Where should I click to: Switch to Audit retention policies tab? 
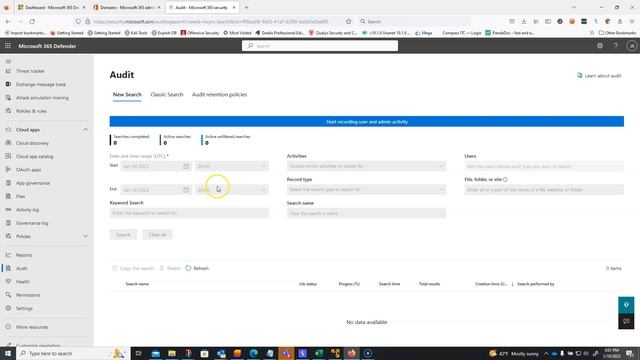[219, 95]
